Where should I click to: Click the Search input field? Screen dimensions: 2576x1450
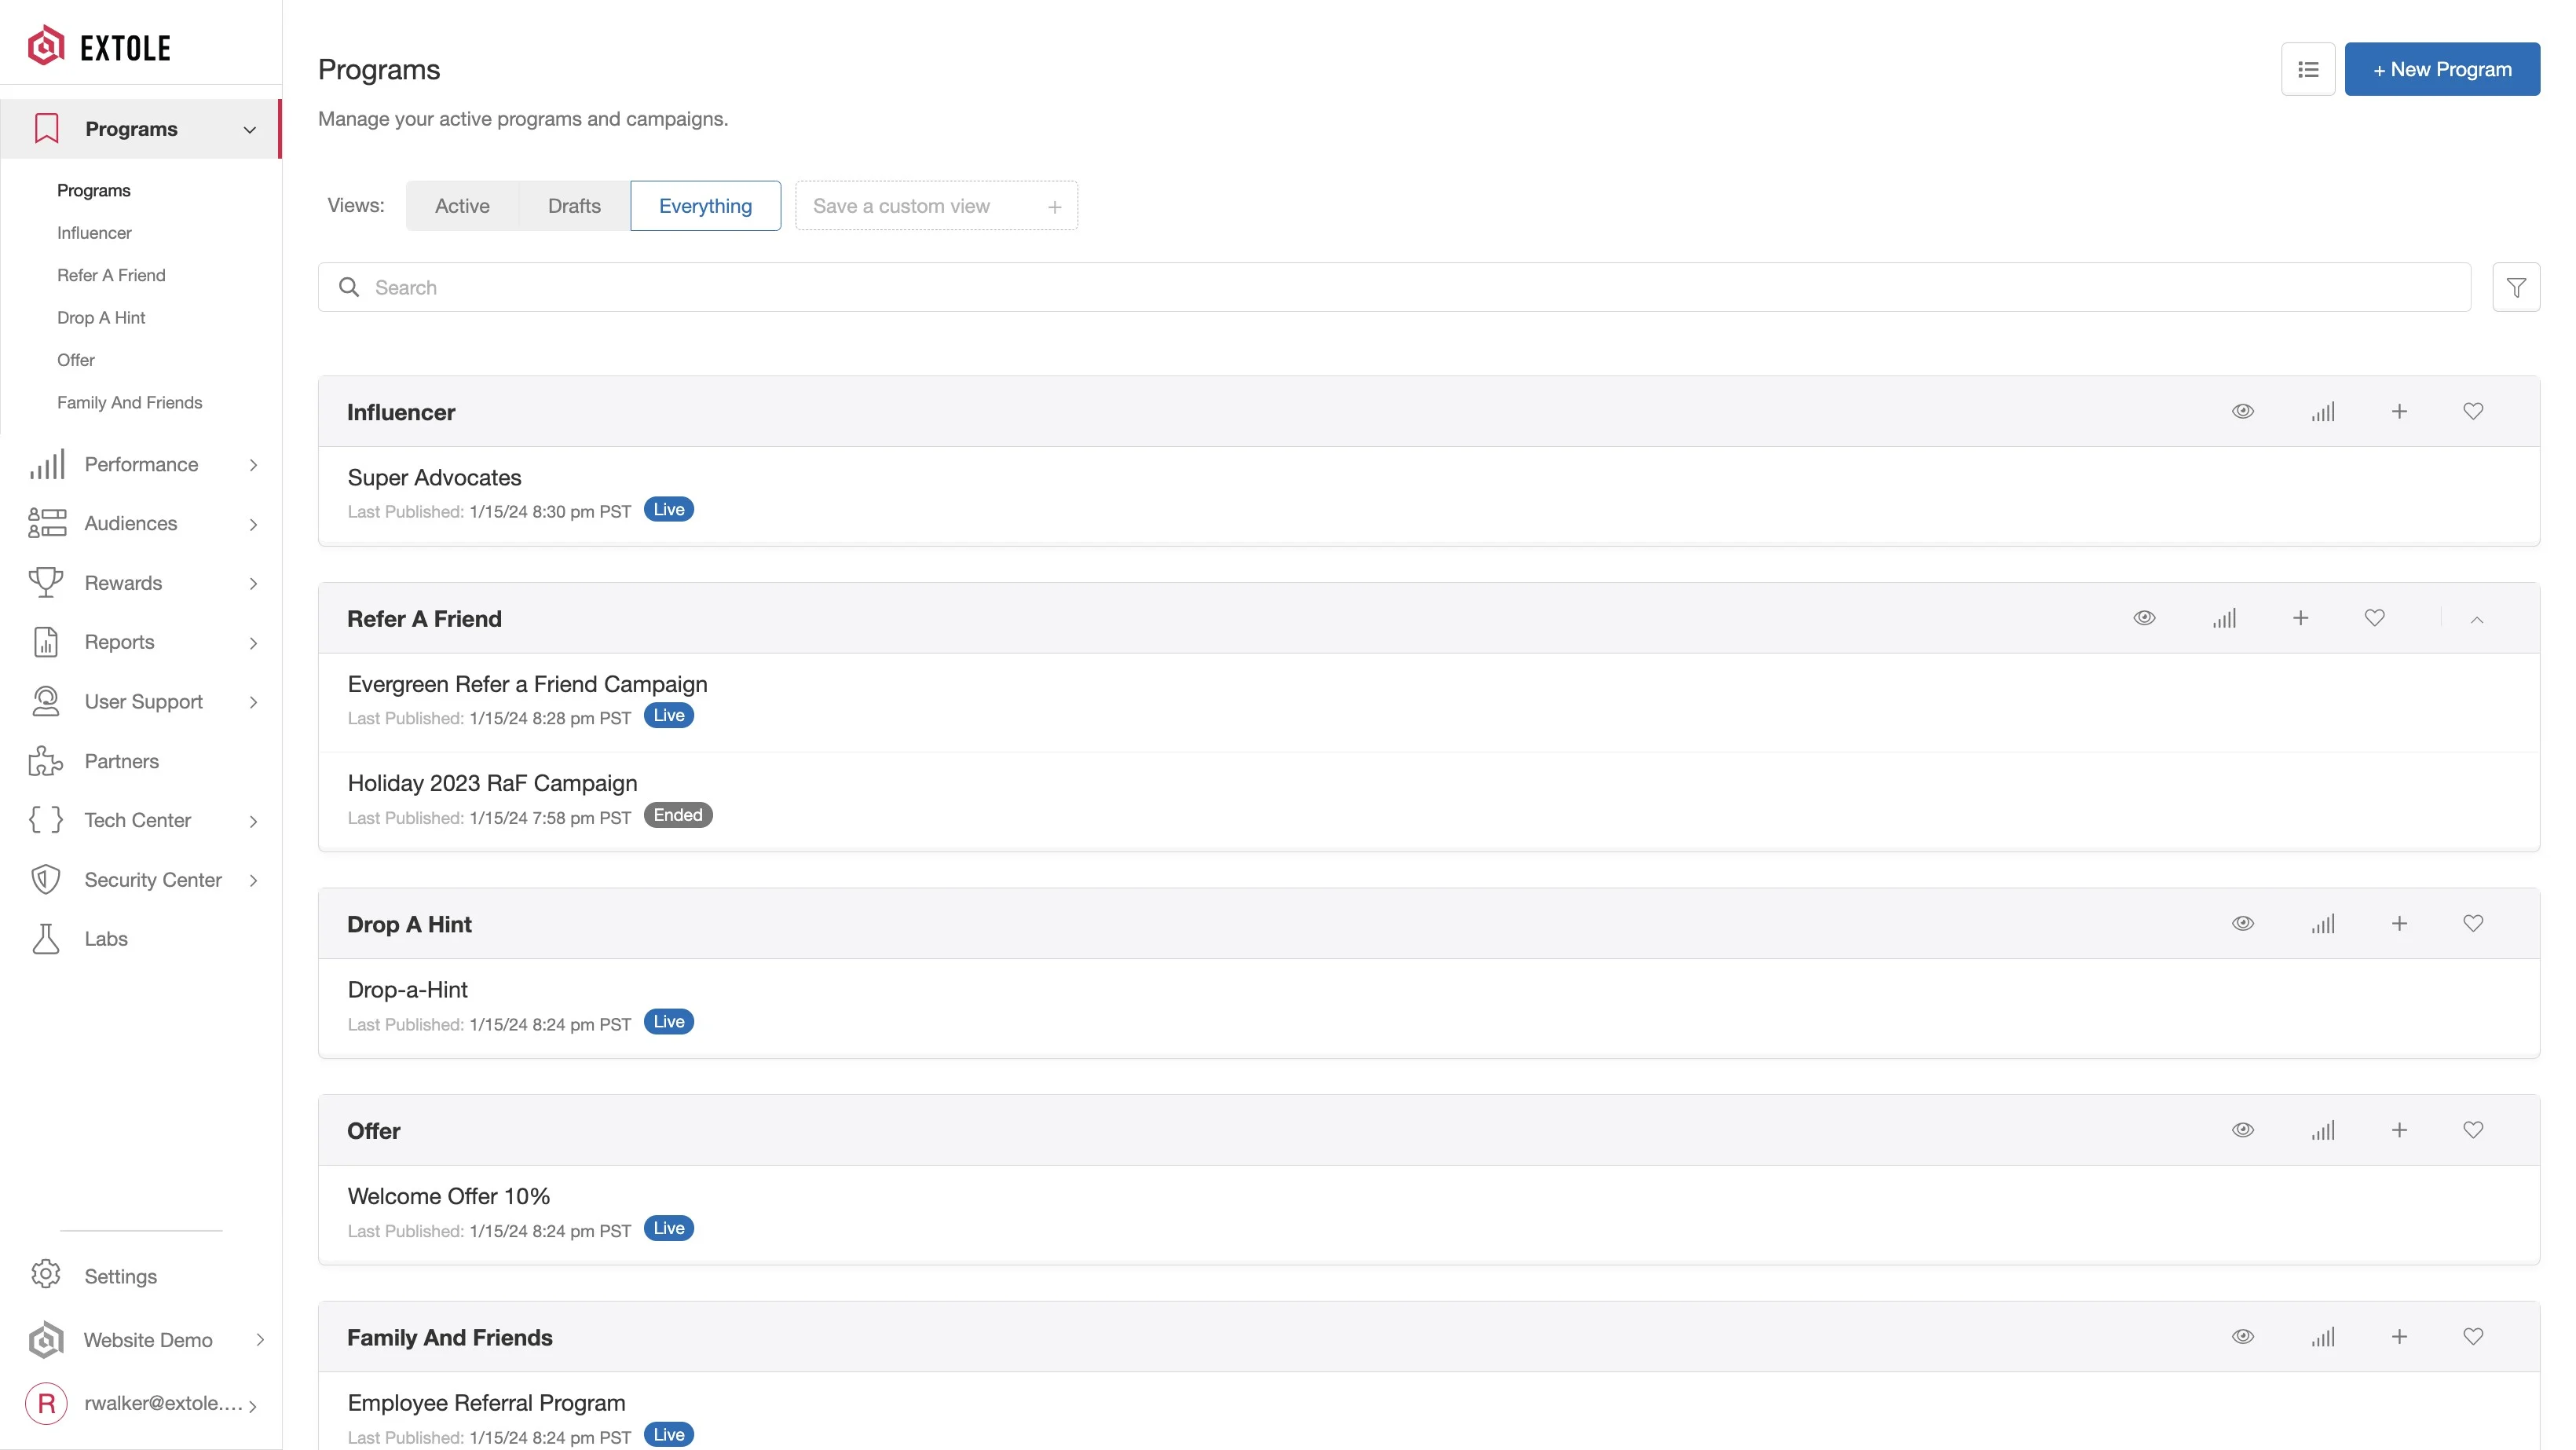(x=1394, y=287)
